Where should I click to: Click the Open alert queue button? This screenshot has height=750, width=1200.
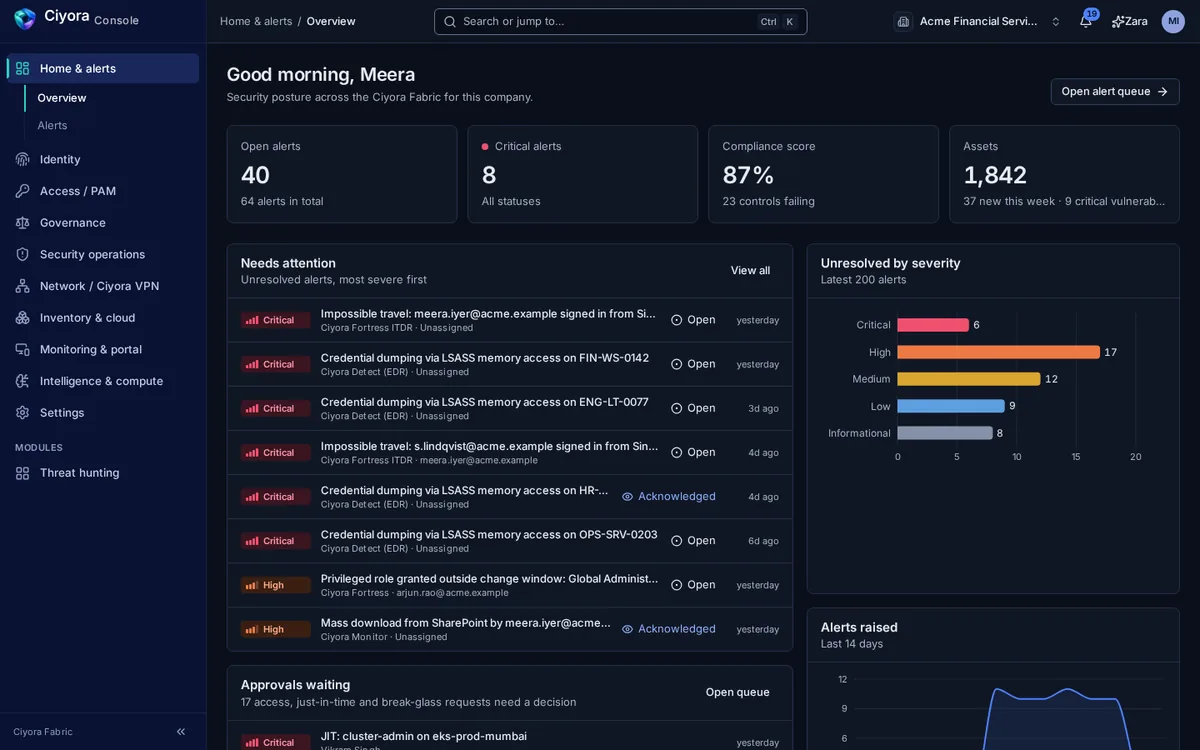tap(1115, 91)
